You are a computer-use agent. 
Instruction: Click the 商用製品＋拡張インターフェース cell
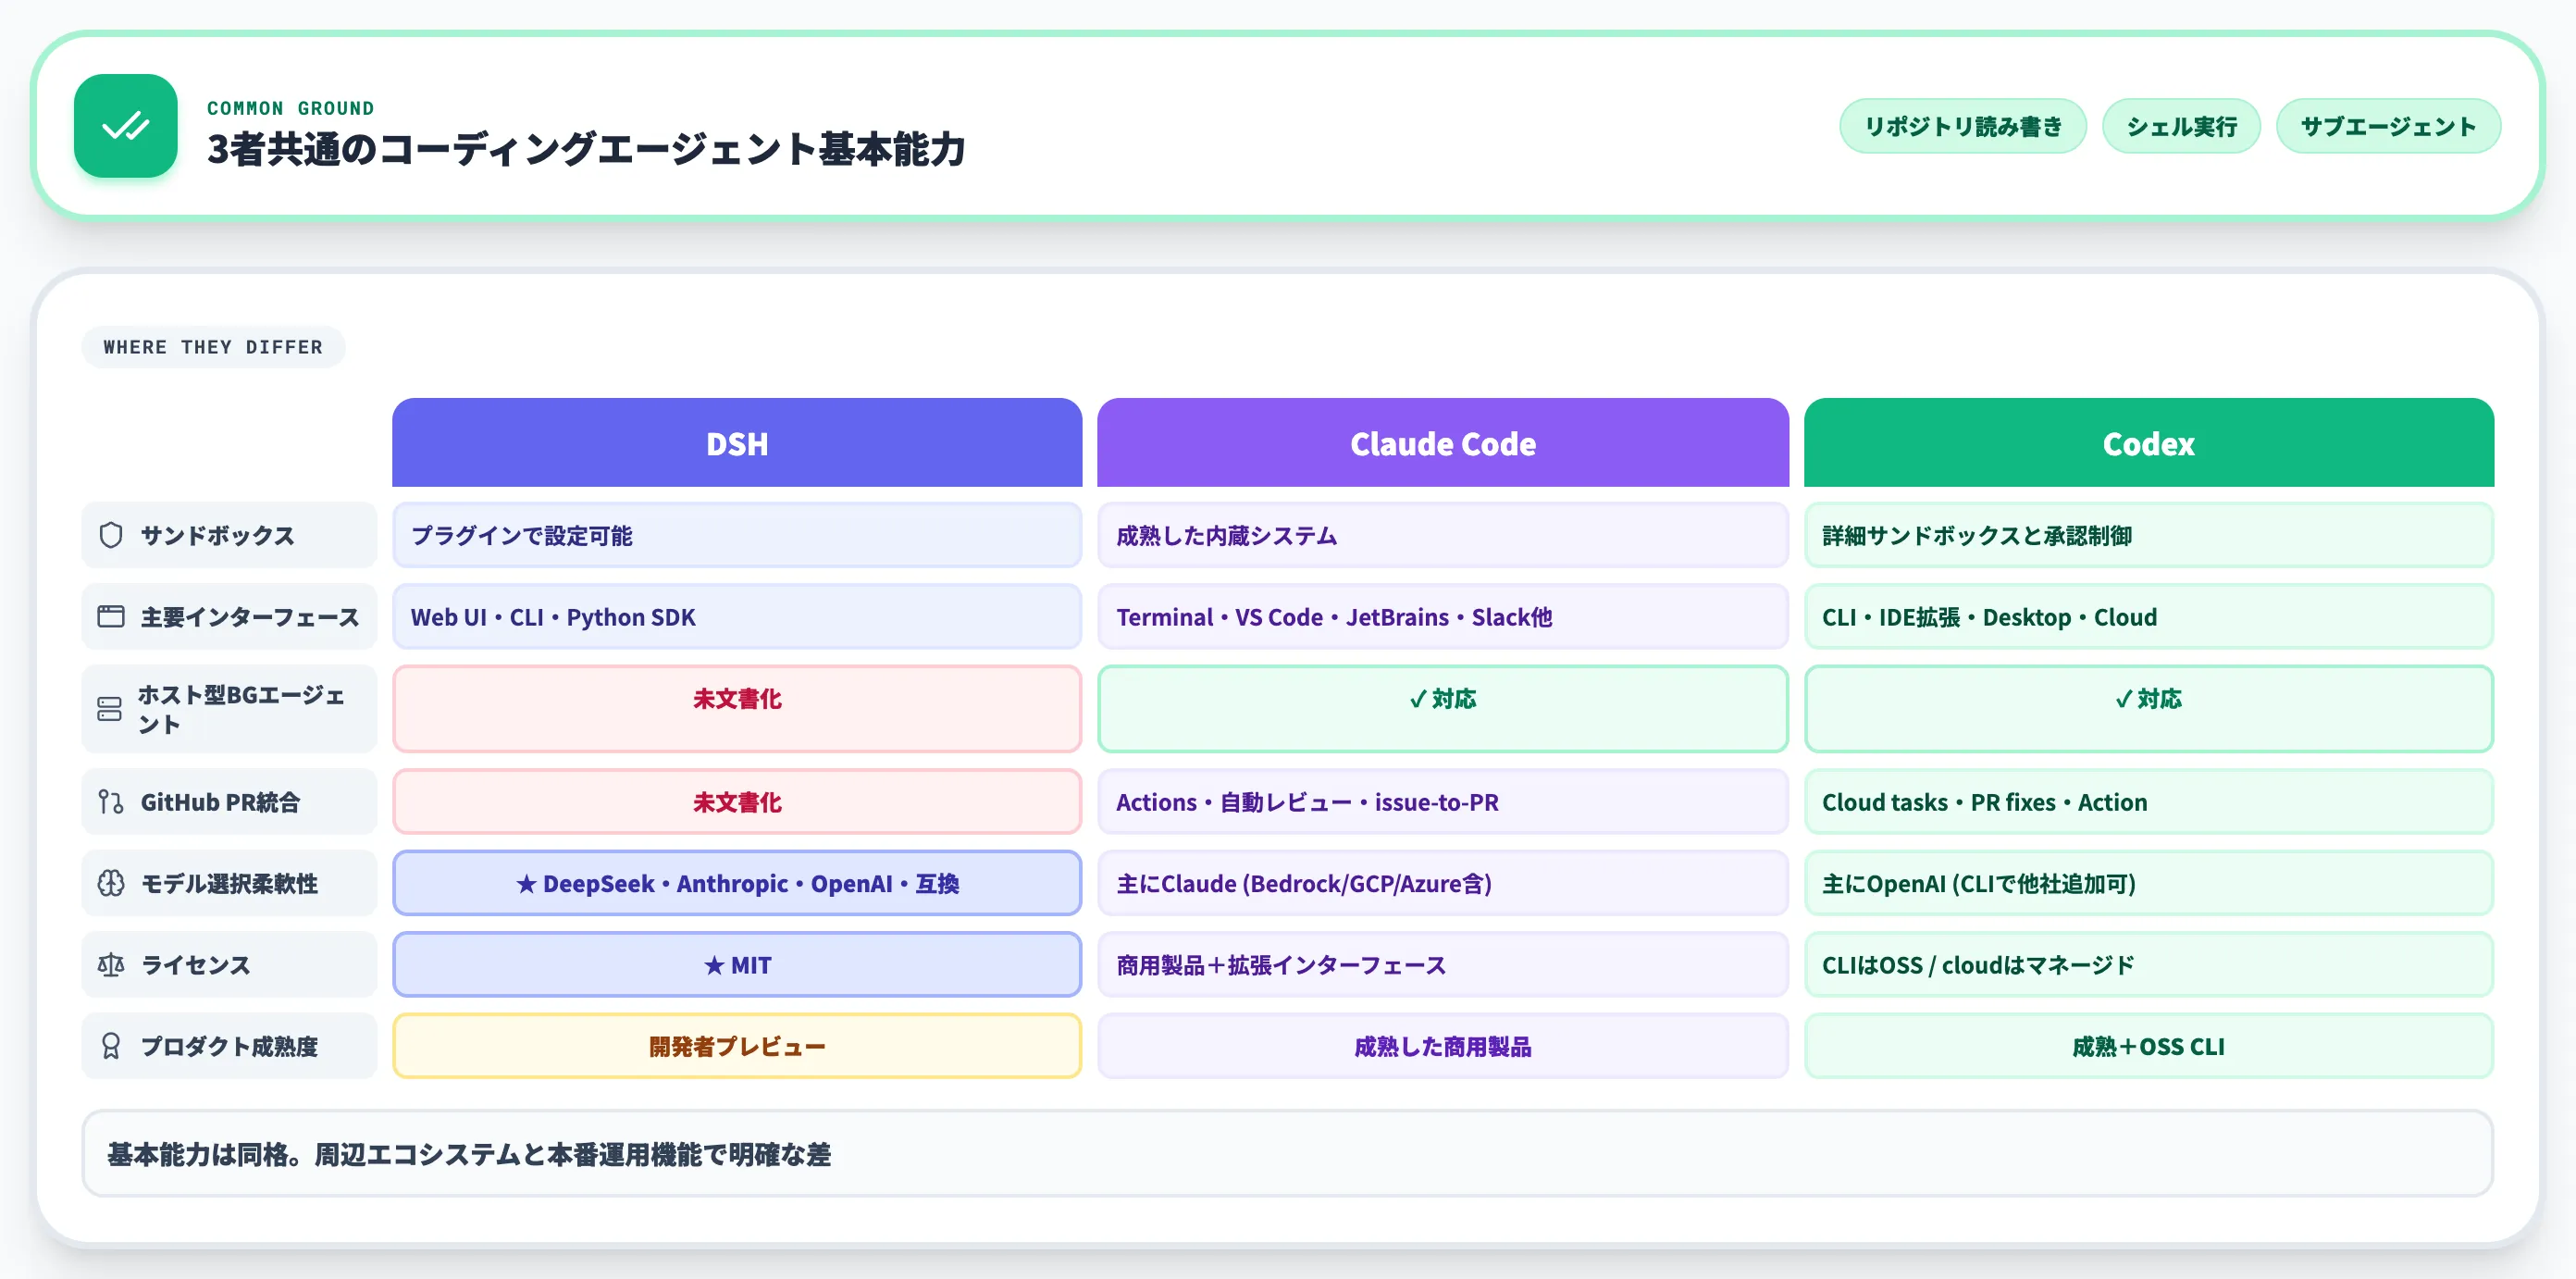click(1443, 965)
